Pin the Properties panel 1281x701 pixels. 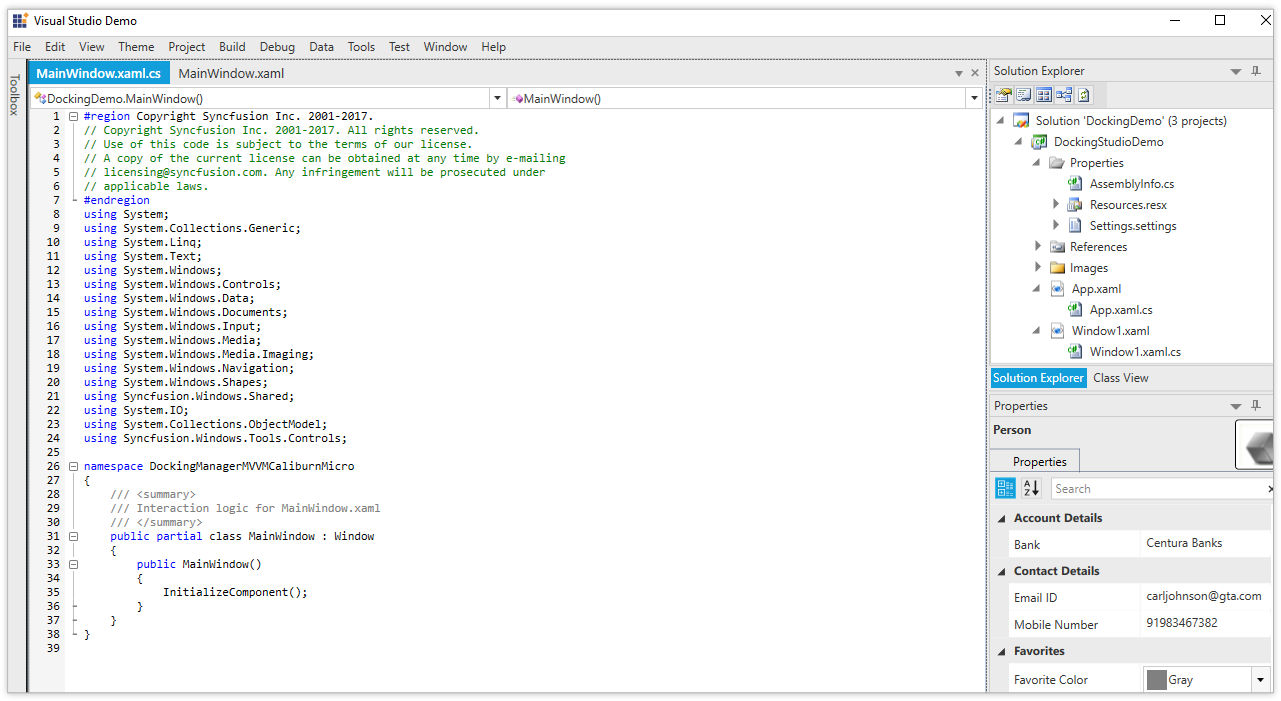tap(1255, 406)
